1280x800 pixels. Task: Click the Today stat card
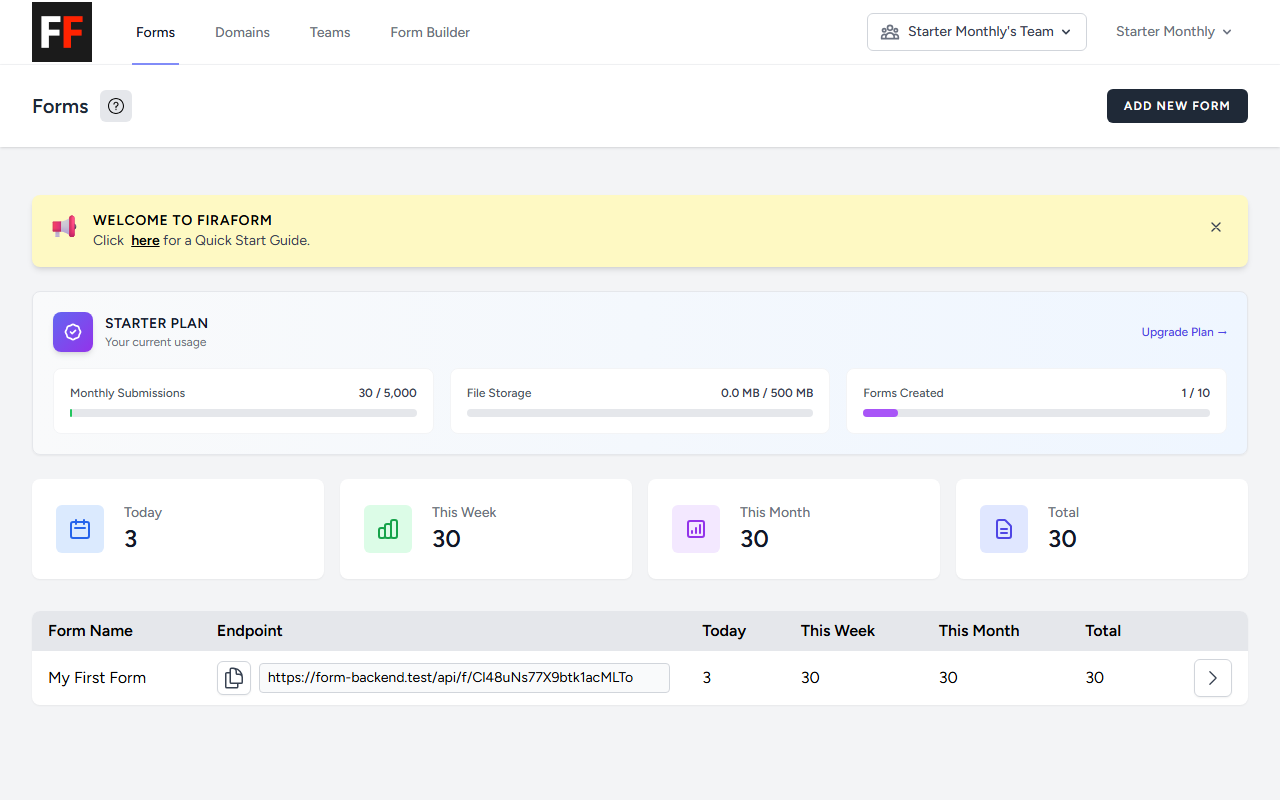(x=178, y=529)
